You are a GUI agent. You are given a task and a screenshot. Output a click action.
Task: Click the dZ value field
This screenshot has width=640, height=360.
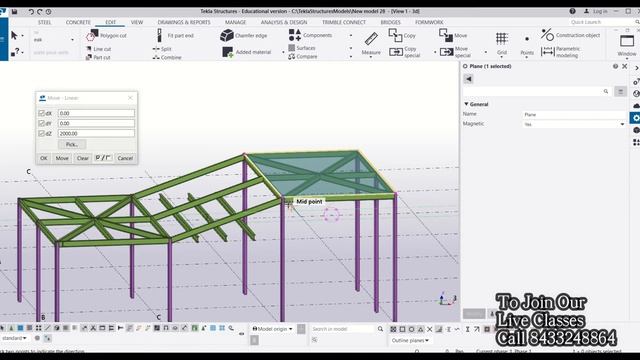[96, 133]
